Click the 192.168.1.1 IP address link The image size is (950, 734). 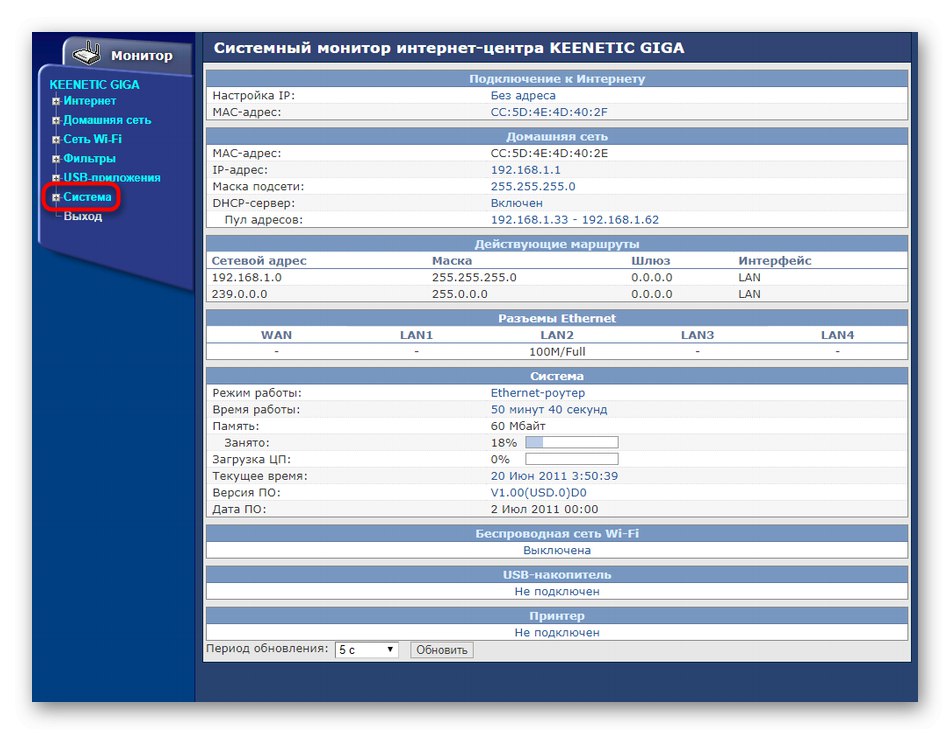click(525, 170)
